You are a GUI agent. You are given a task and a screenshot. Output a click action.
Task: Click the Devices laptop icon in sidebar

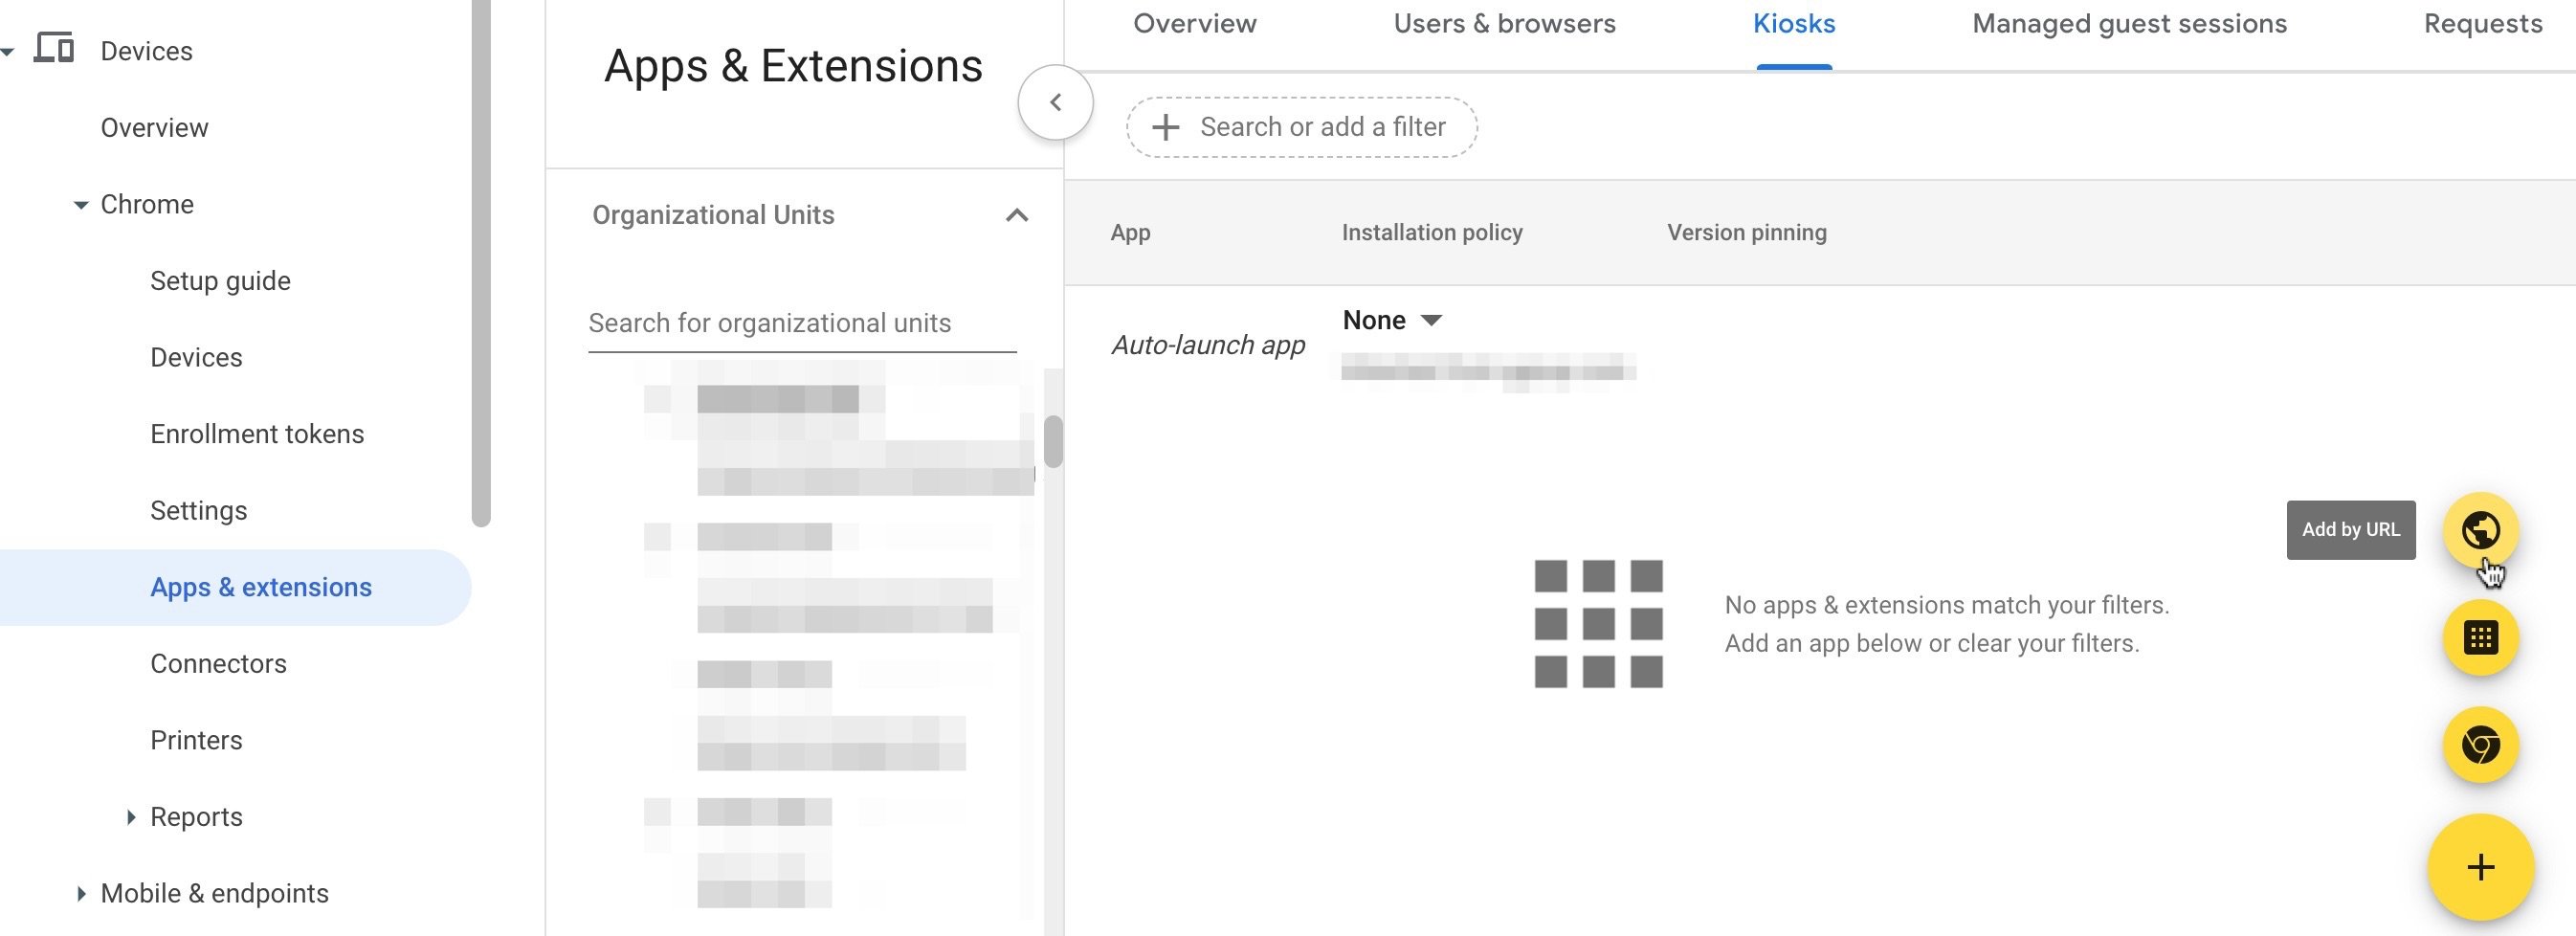(54, 48)
